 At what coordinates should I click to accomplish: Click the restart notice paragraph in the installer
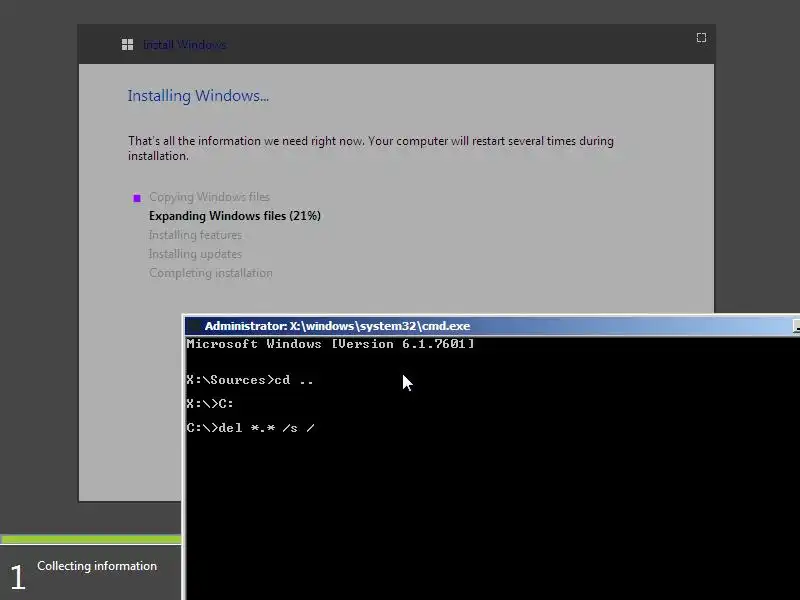(x=371, y=148)
